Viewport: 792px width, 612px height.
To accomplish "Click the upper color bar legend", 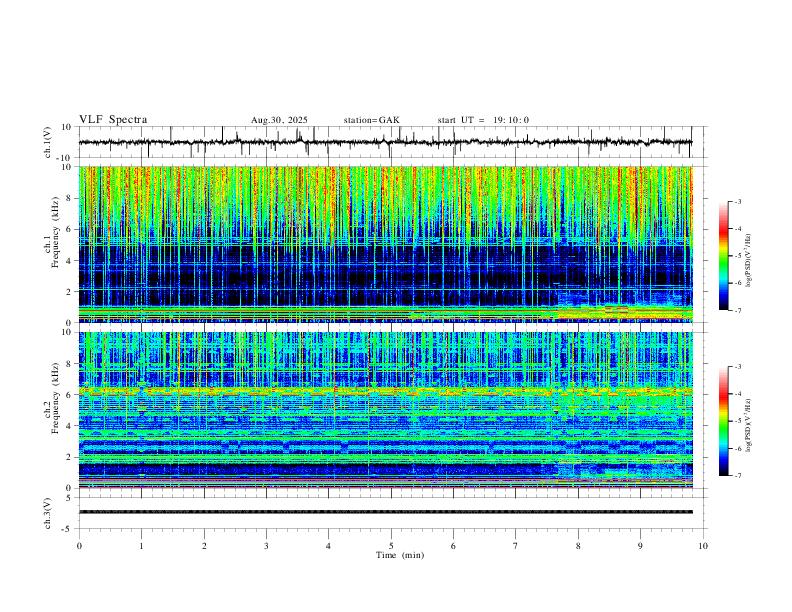I will tap(724, 256).
